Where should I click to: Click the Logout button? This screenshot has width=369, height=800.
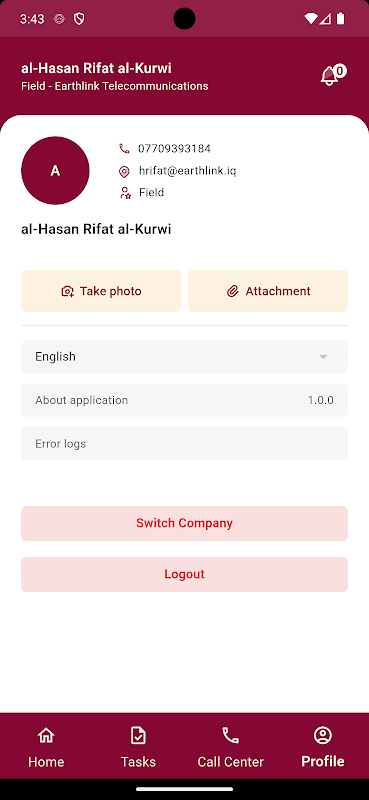(x=184, y=574)
